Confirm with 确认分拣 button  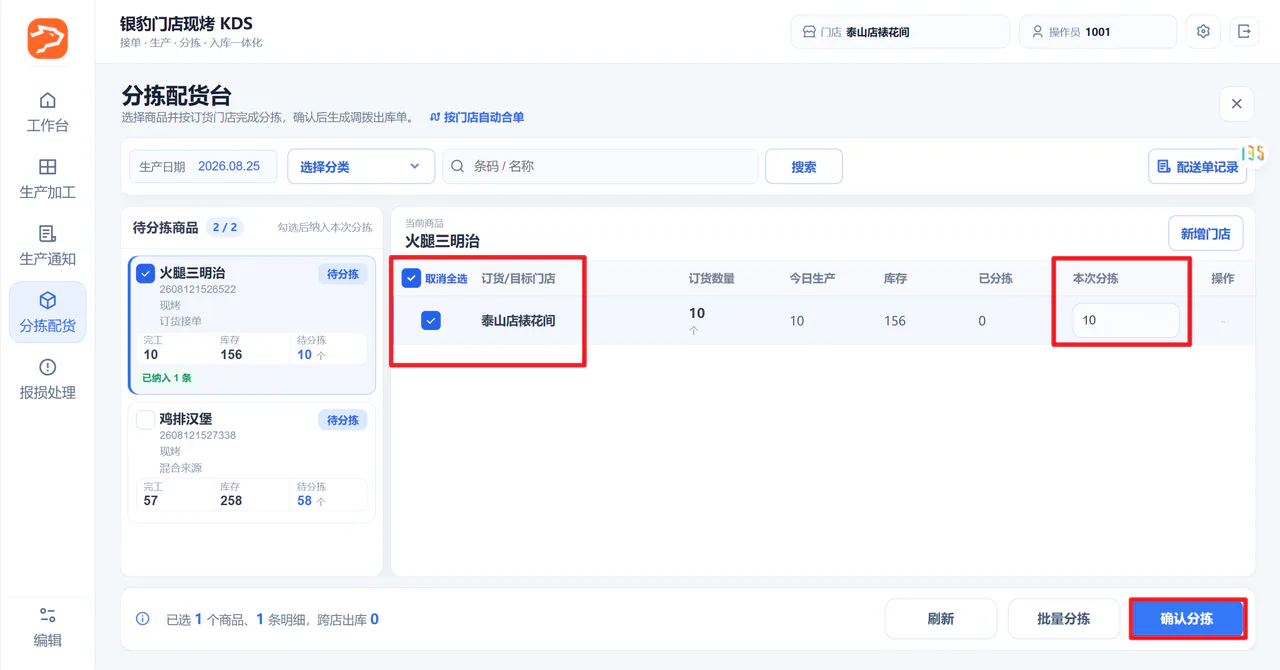[1187, 619]
